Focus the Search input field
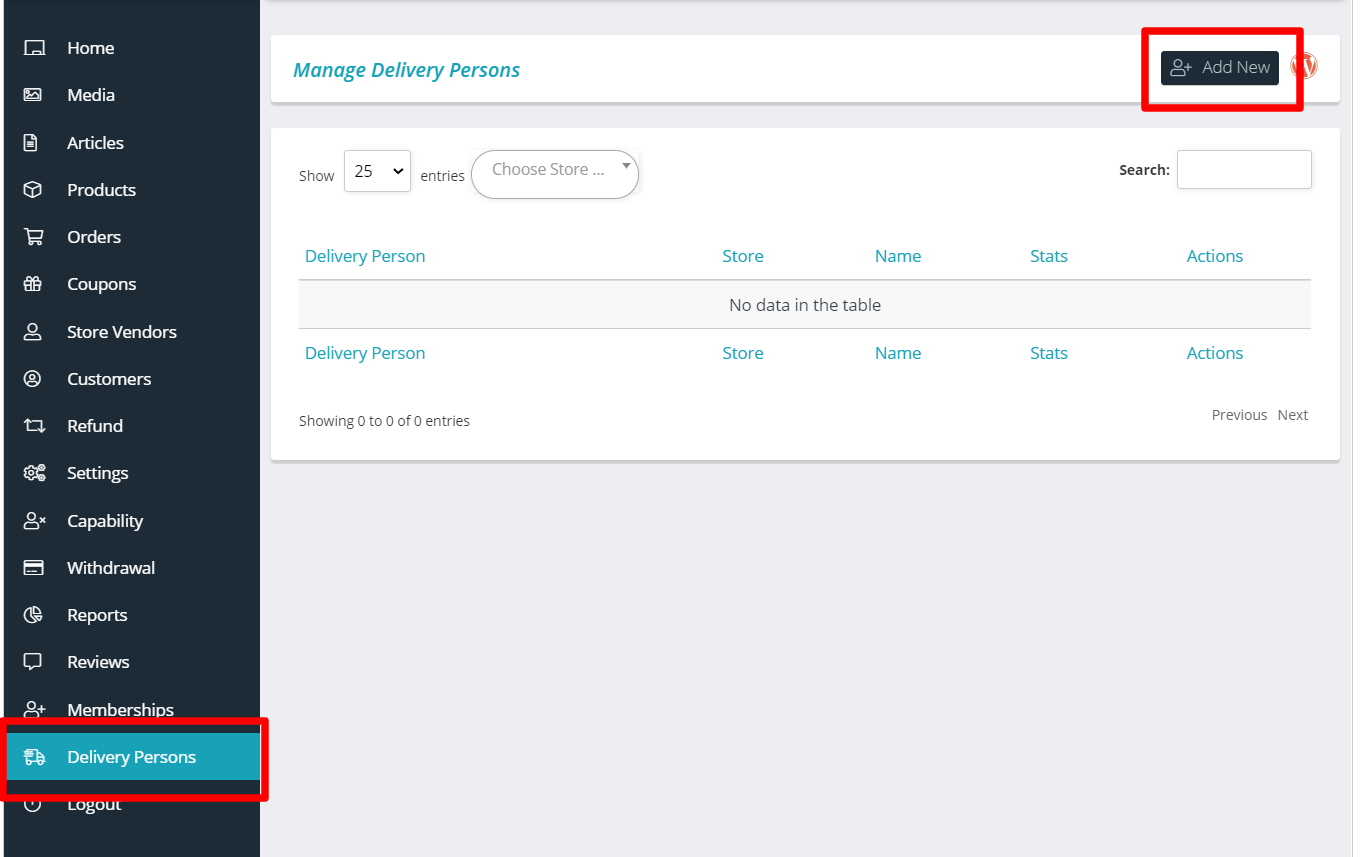The height and width of the screenshot is (857, 1360). point(1244,170)
